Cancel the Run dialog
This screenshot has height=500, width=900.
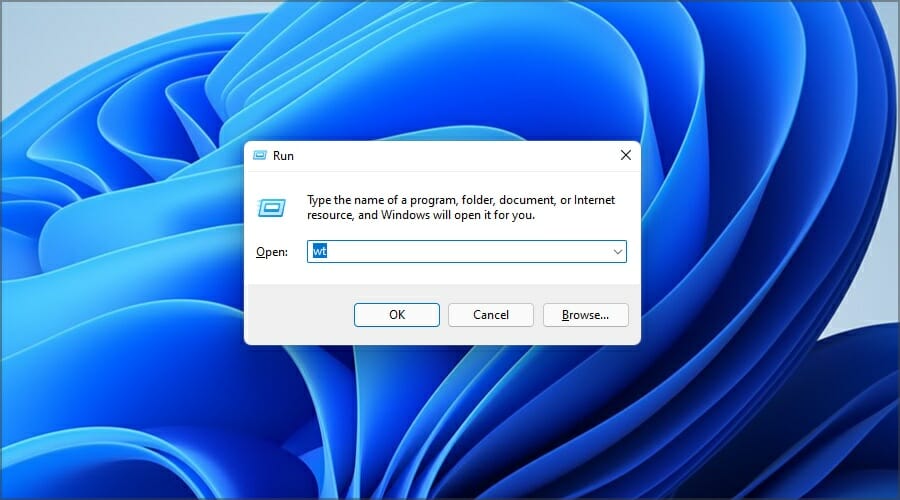(491, 315)
